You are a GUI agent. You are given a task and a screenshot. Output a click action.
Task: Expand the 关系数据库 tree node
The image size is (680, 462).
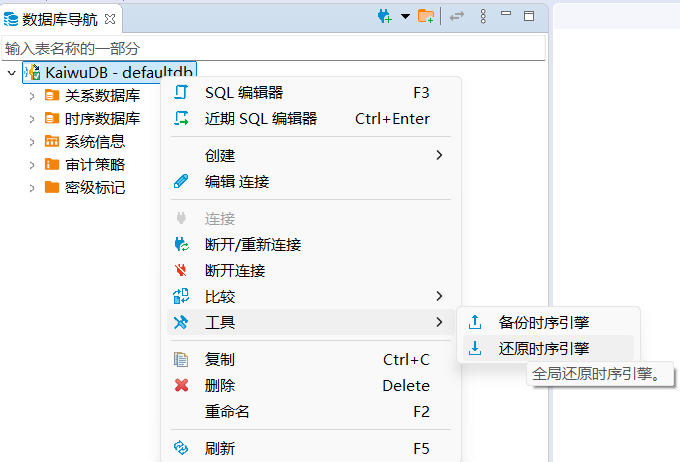pos(32,96)
